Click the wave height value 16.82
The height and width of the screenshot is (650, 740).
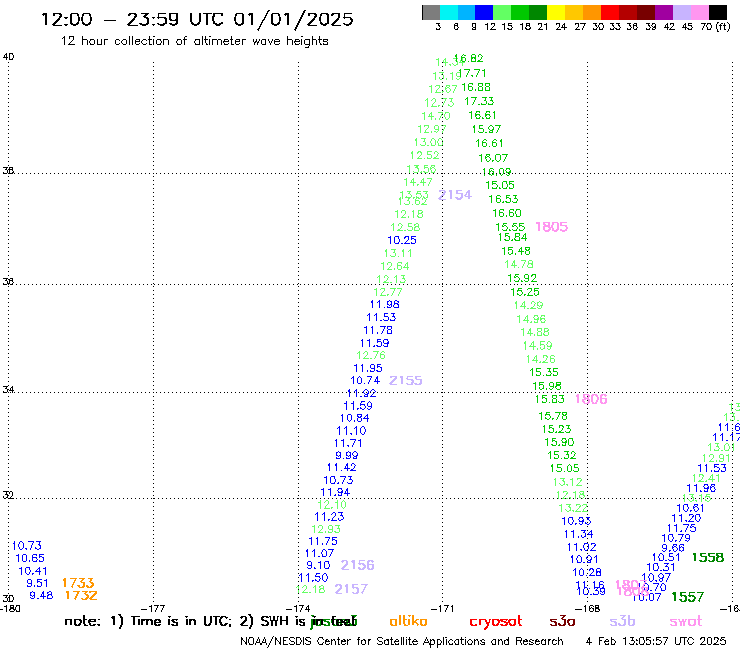tap(469, 59)
